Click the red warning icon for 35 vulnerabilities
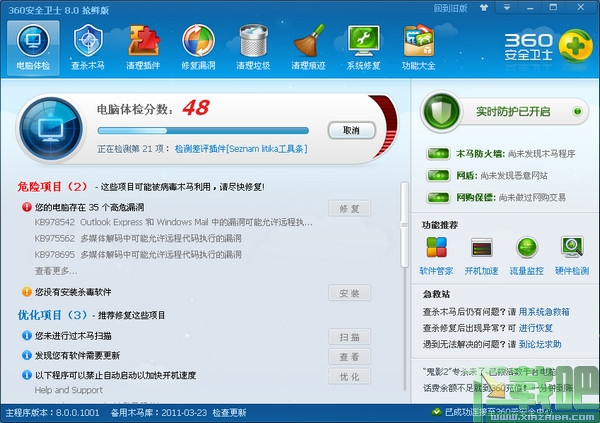600x423 pixels. 27,207
